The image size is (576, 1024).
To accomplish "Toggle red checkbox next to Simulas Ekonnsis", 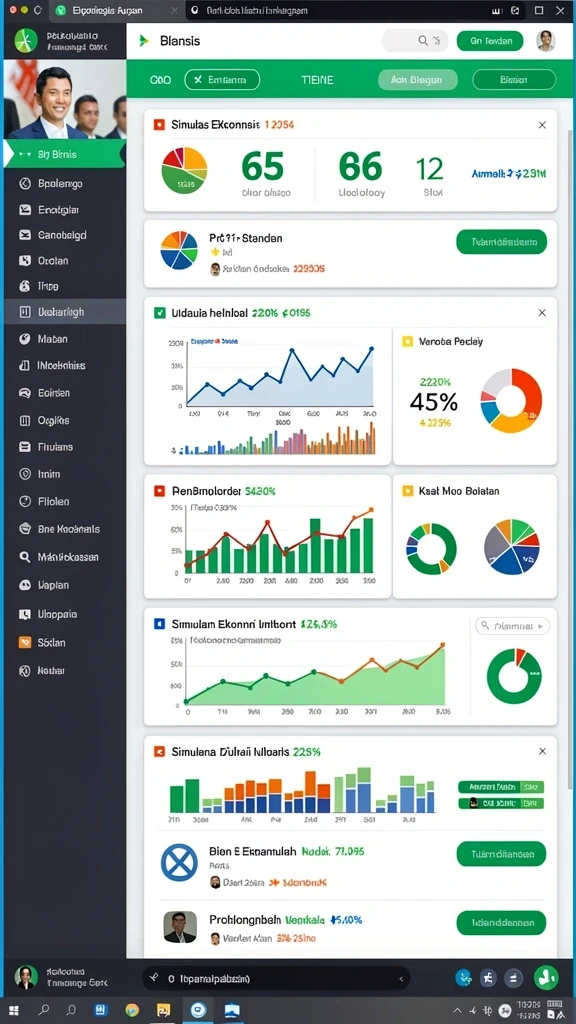I will [x=159, y=124].
